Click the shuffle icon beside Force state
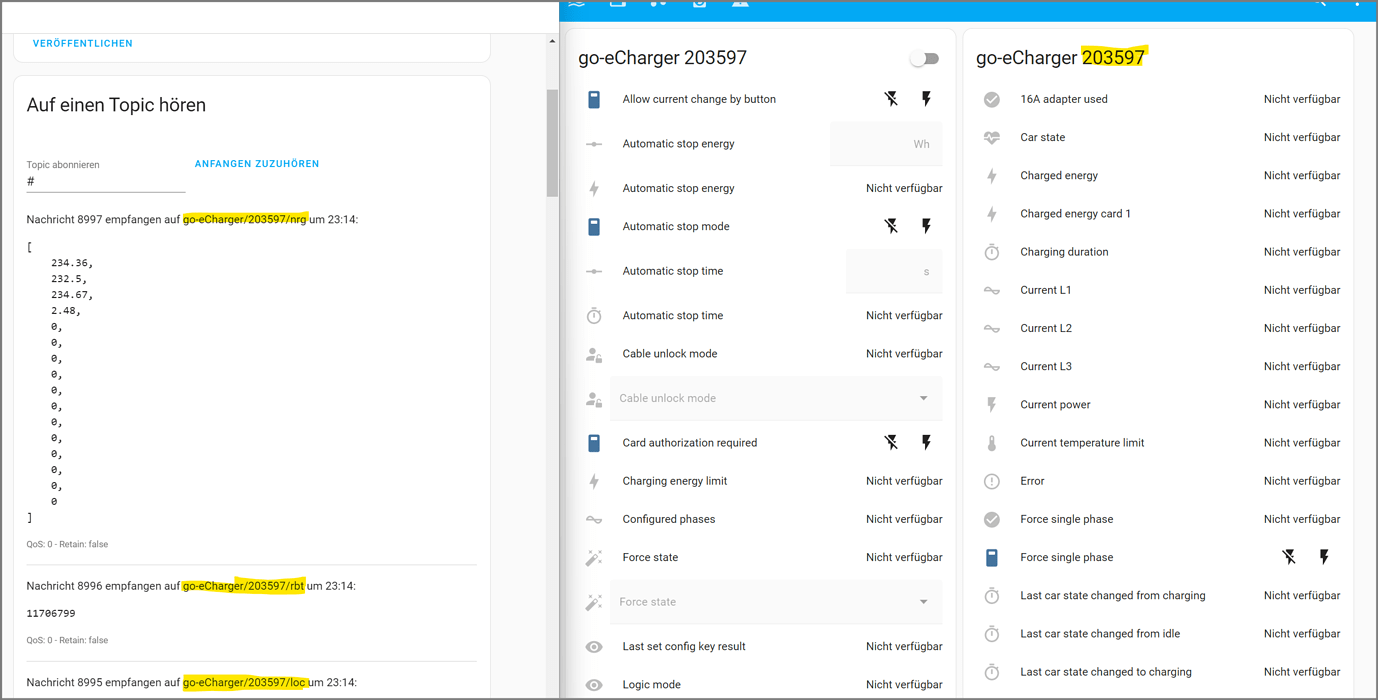Viewport: 1378px width, 700px height. pos(594,557)
